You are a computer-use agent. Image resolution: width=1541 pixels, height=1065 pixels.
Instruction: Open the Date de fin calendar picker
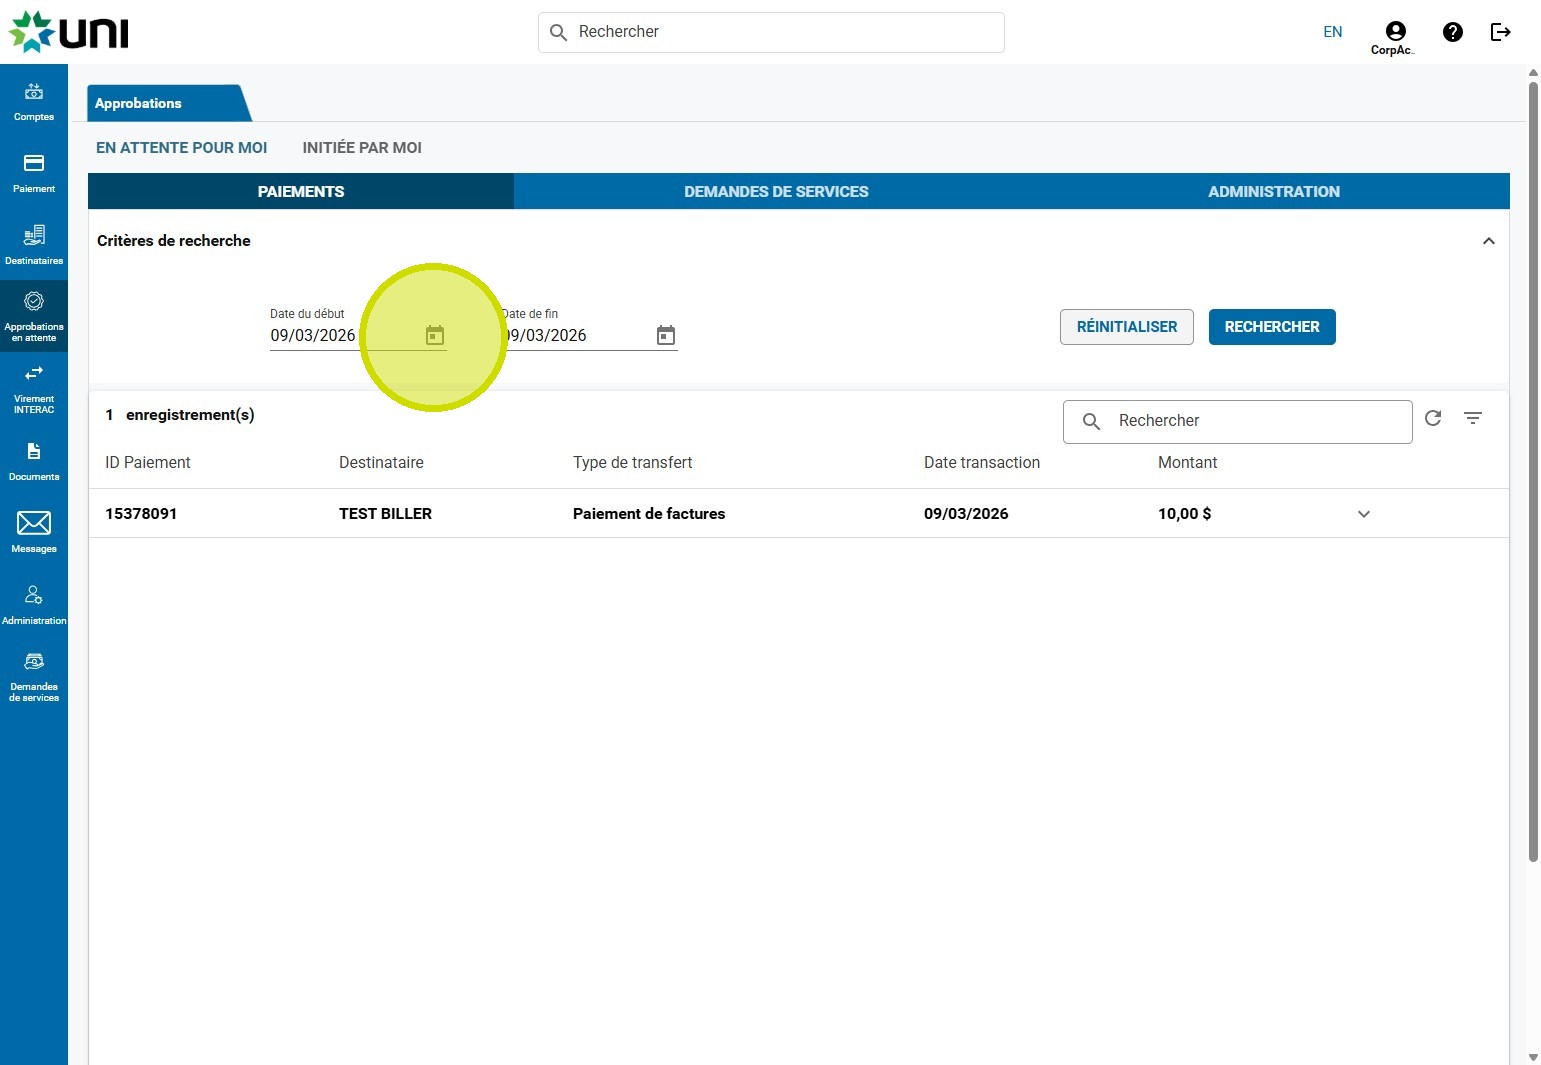pyautogui.click(x=666, y=335)
